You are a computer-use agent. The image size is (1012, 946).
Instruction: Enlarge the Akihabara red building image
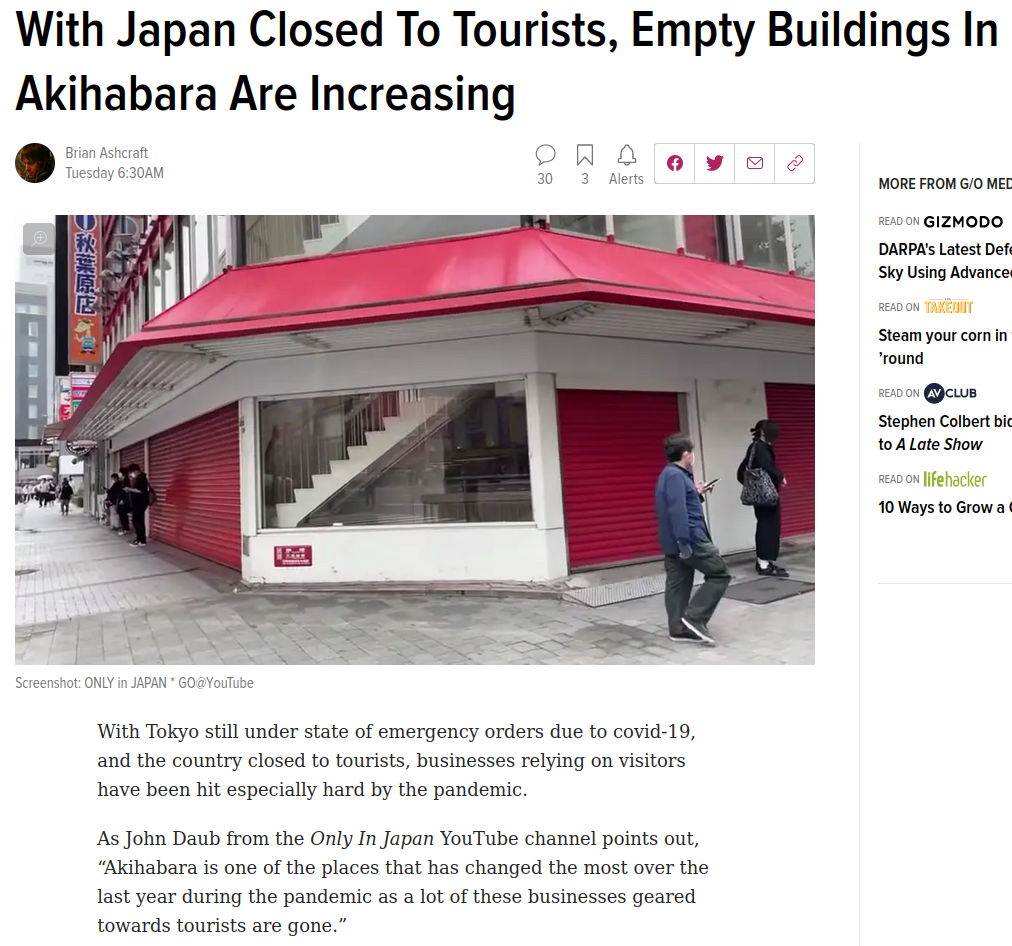415,439
